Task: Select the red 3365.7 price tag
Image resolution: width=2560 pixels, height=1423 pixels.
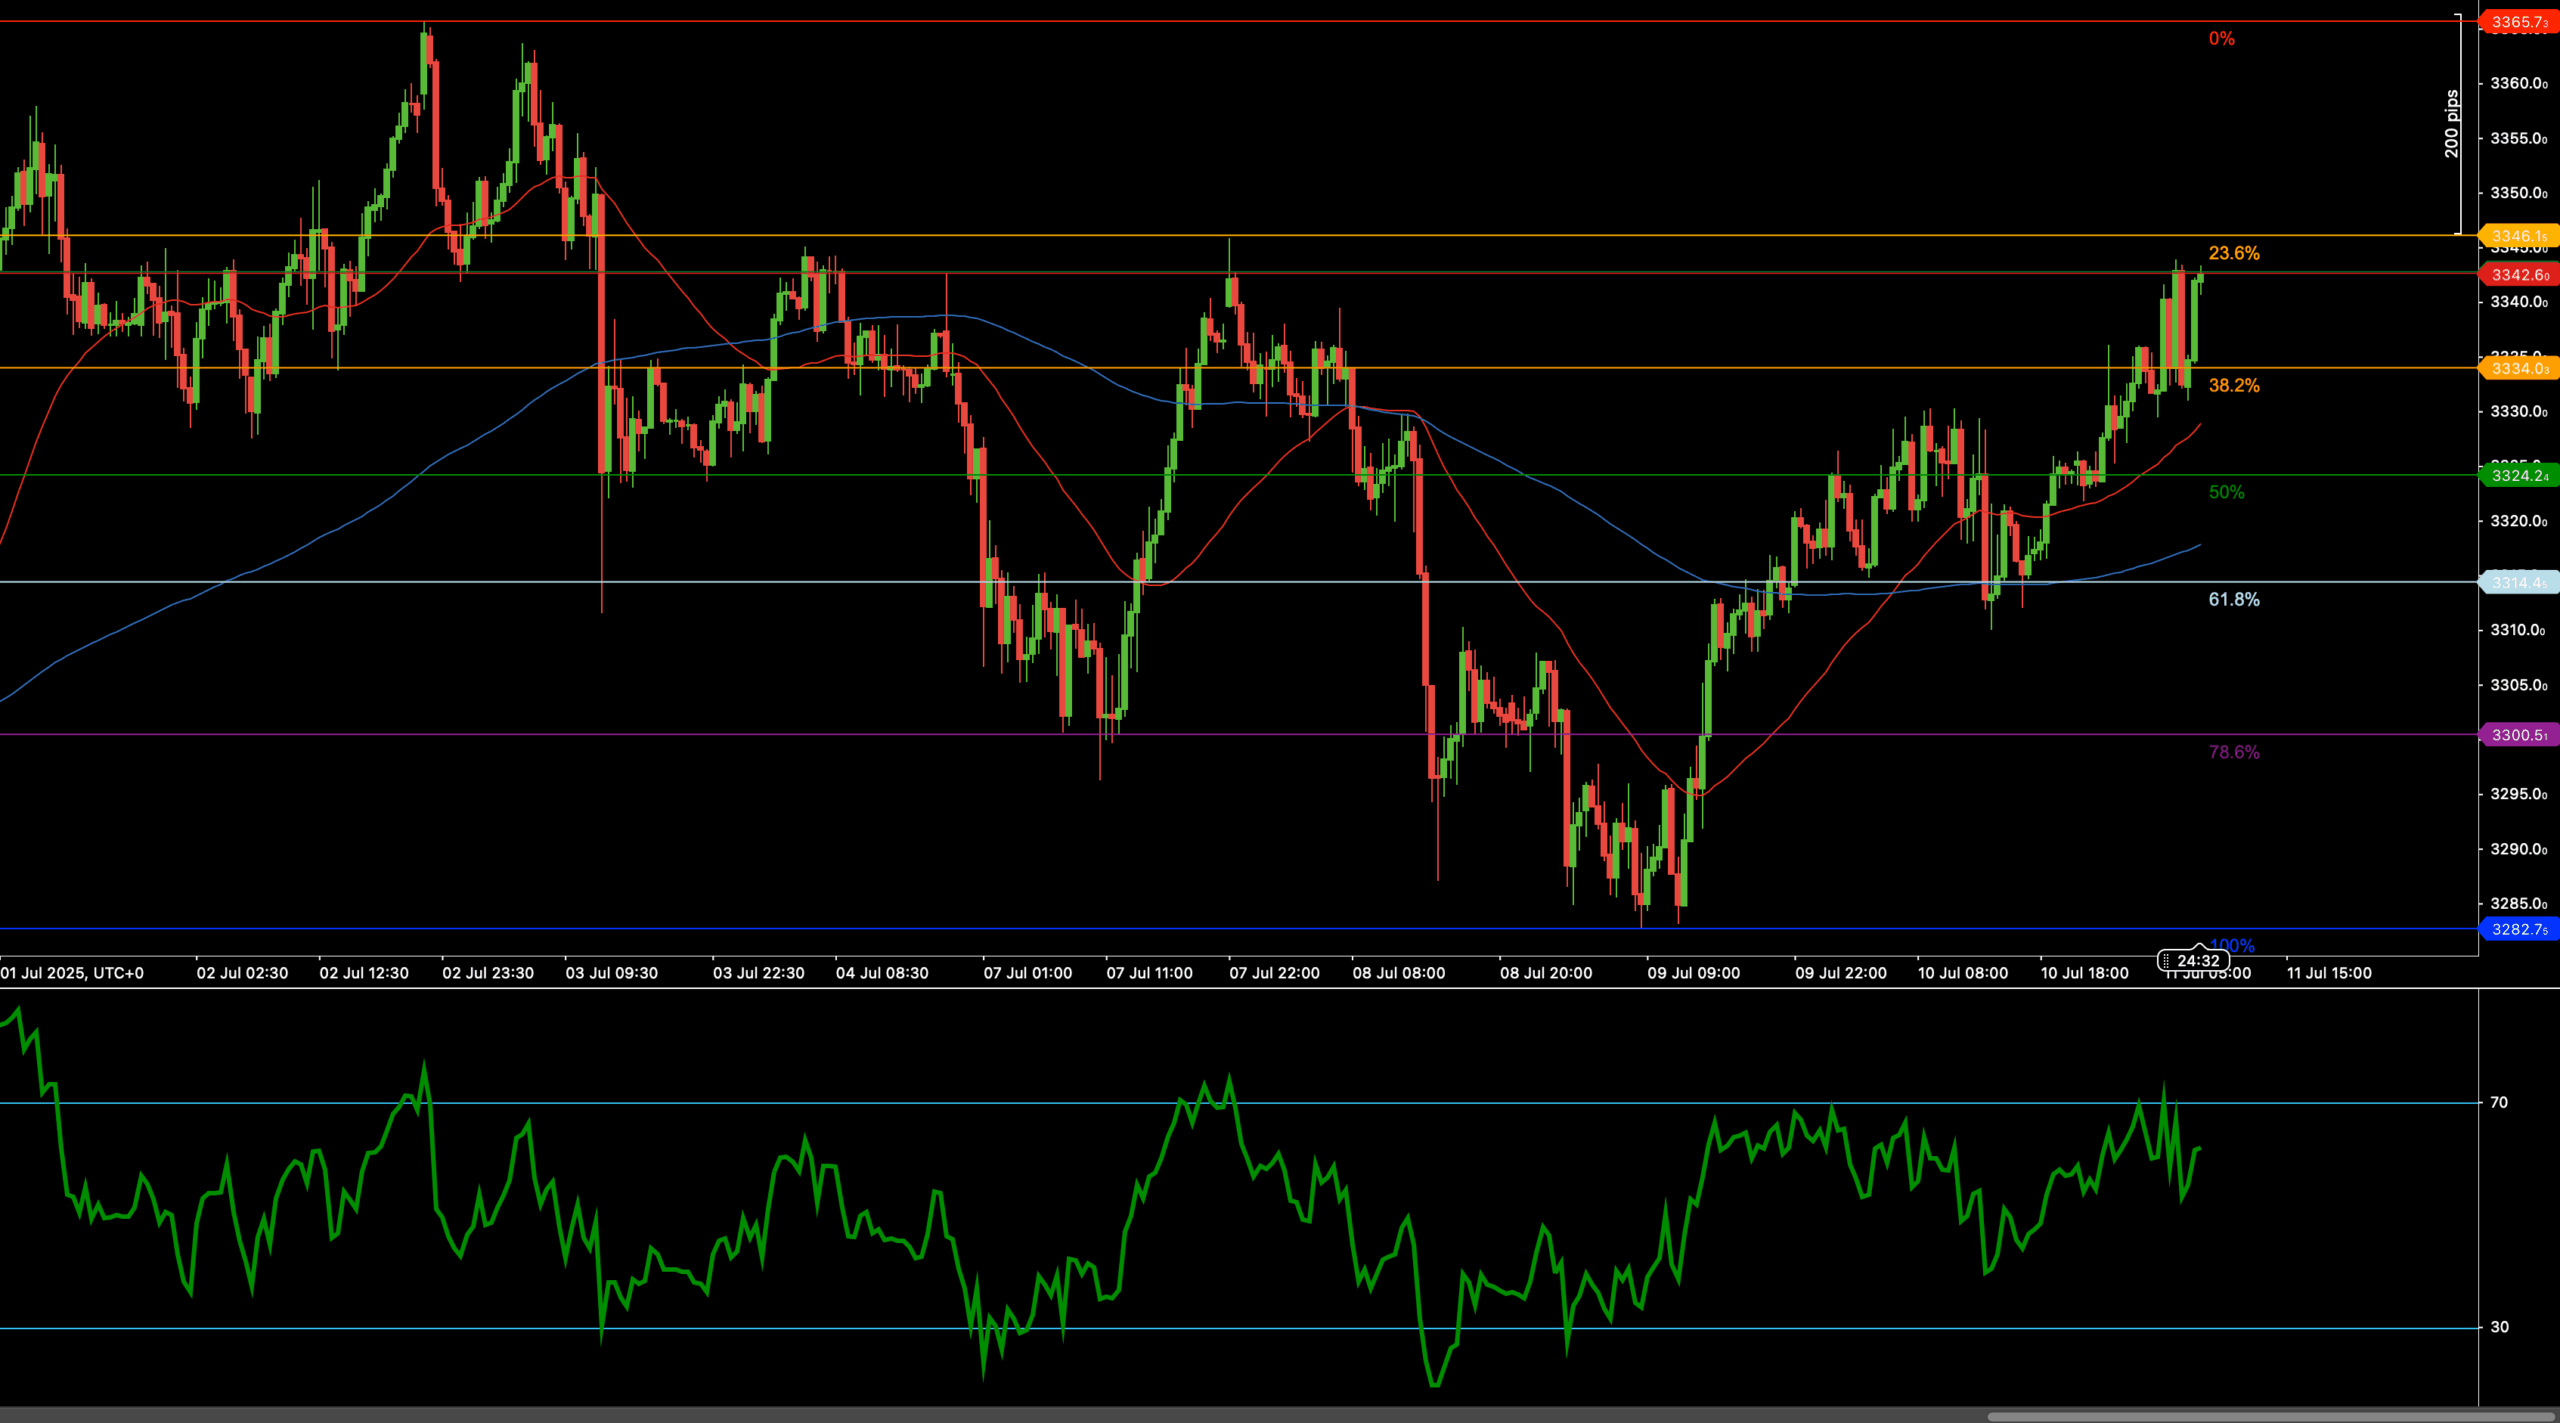Action: [2519, 22]
